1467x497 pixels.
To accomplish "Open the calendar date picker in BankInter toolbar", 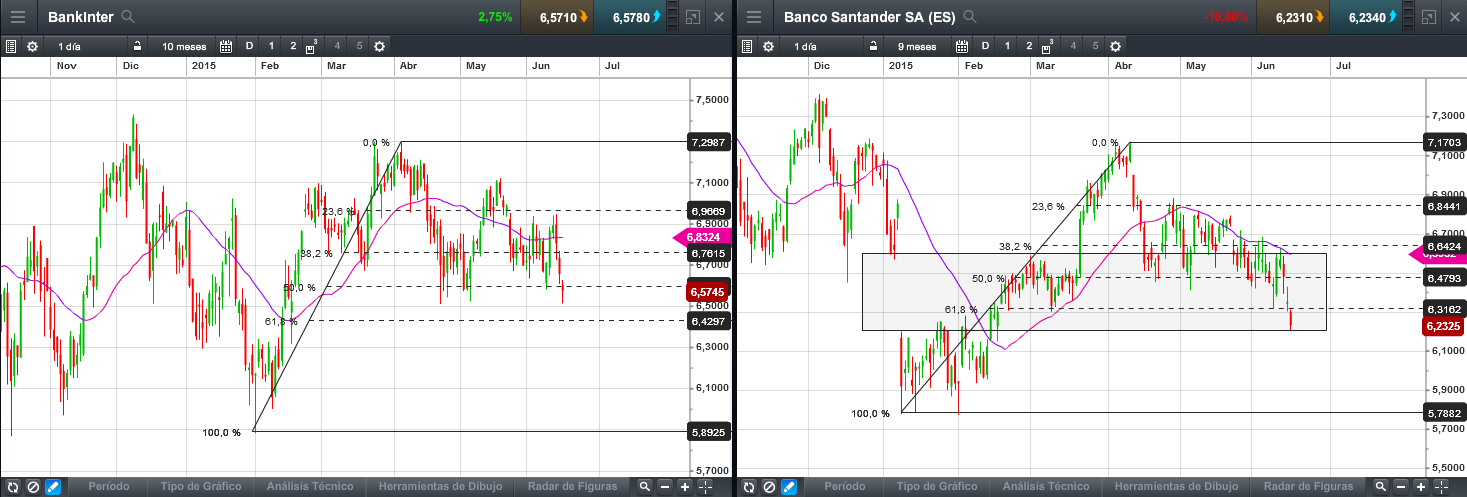I will (x=225, y=46).
